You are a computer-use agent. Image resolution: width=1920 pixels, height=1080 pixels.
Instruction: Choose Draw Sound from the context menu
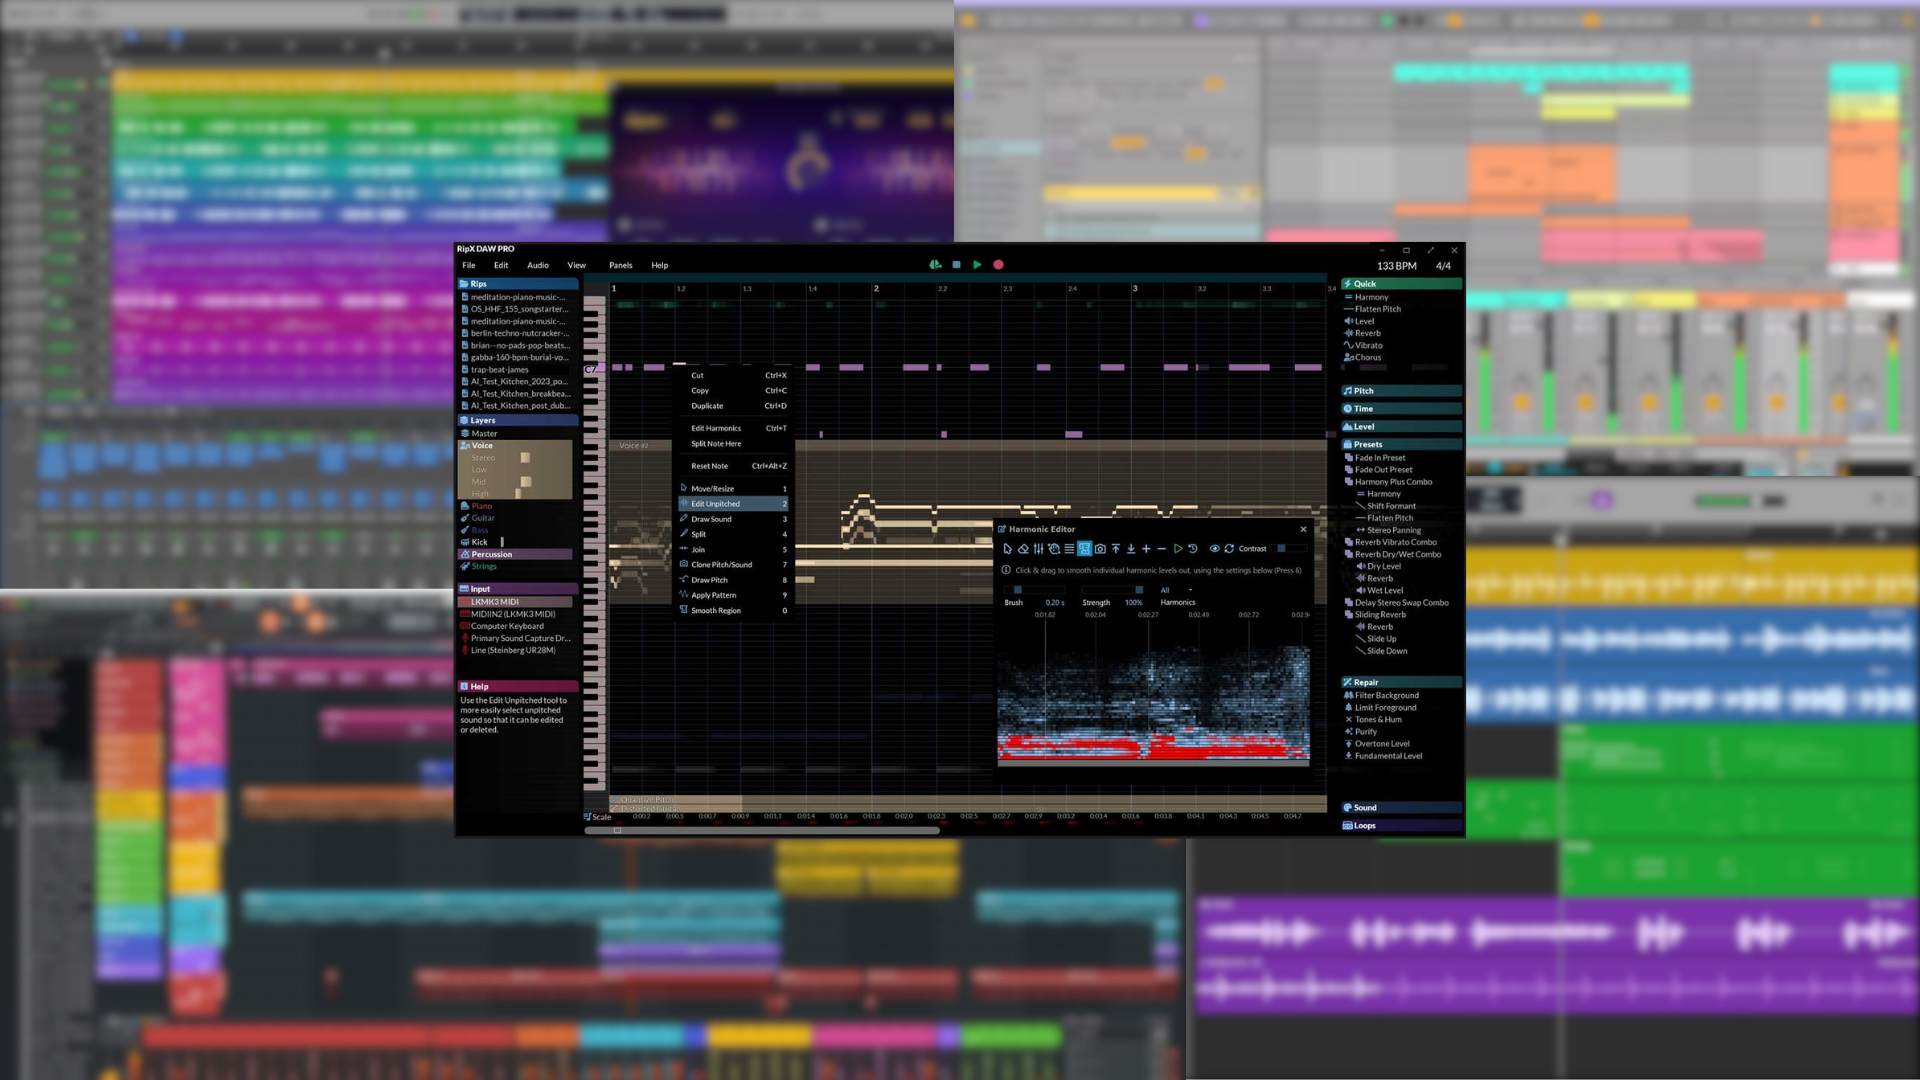point(734,519)
